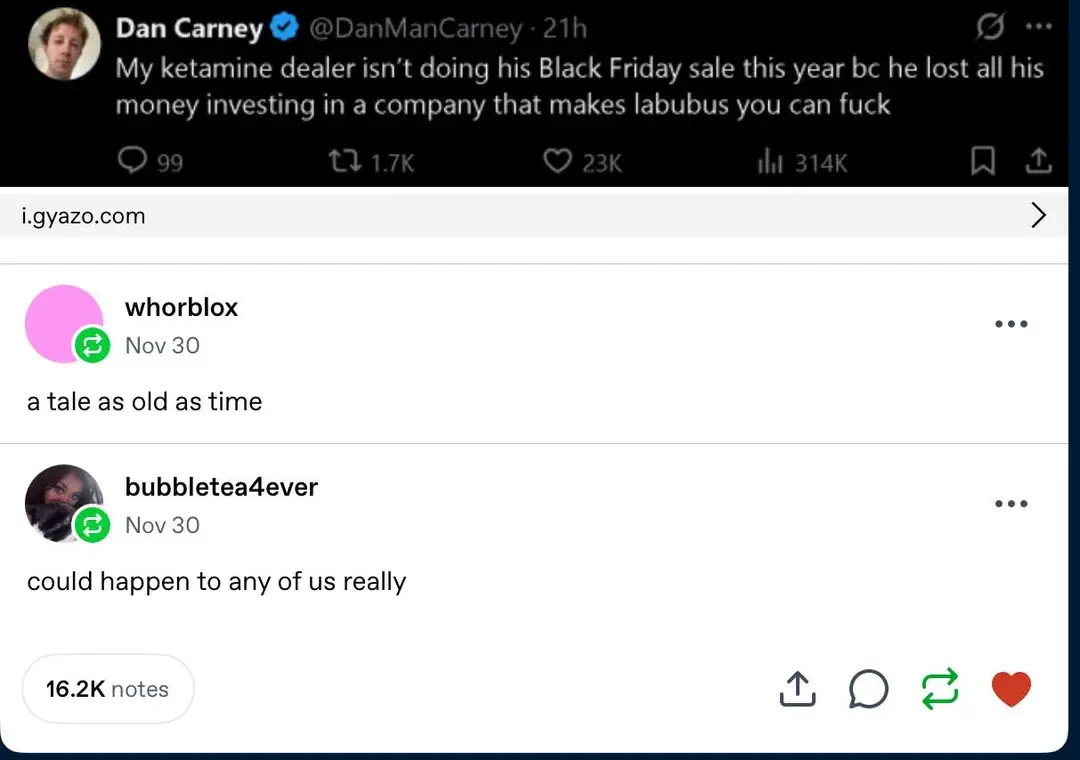1080x760 pixels.
Task: Open the options menu for whorblox reblog
Action: click(x=1011, y=324)
